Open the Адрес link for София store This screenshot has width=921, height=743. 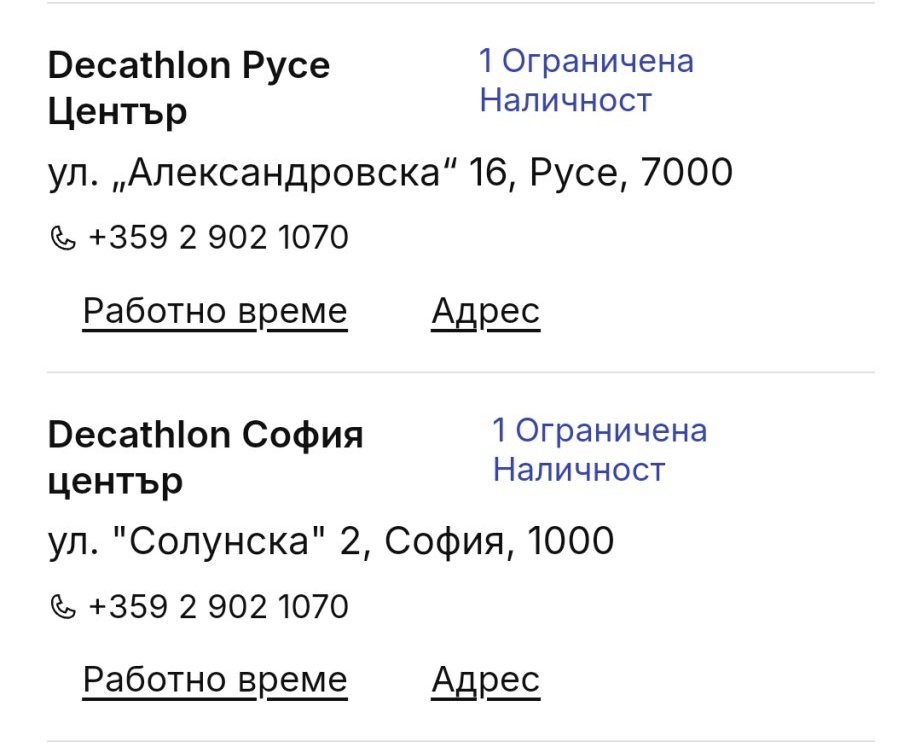(x=485, y=680)
